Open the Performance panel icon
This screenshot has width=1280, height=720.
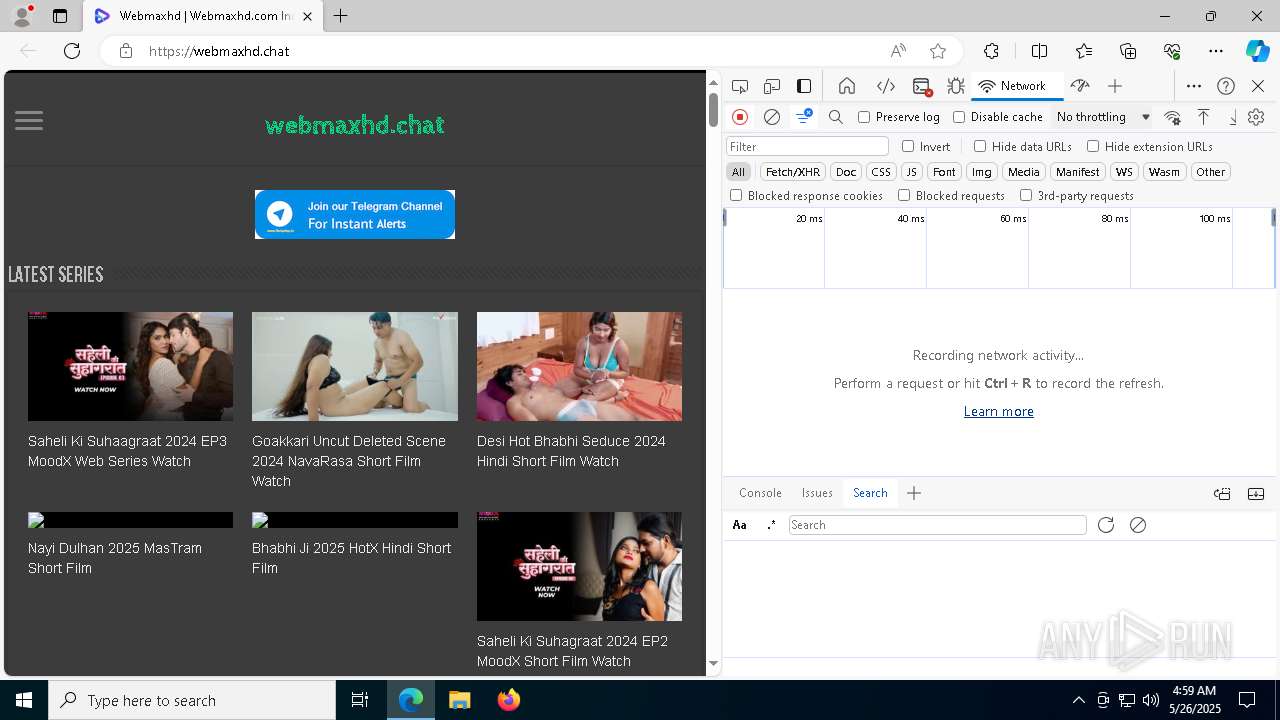pyautogui.click(x=1080, y=86)
